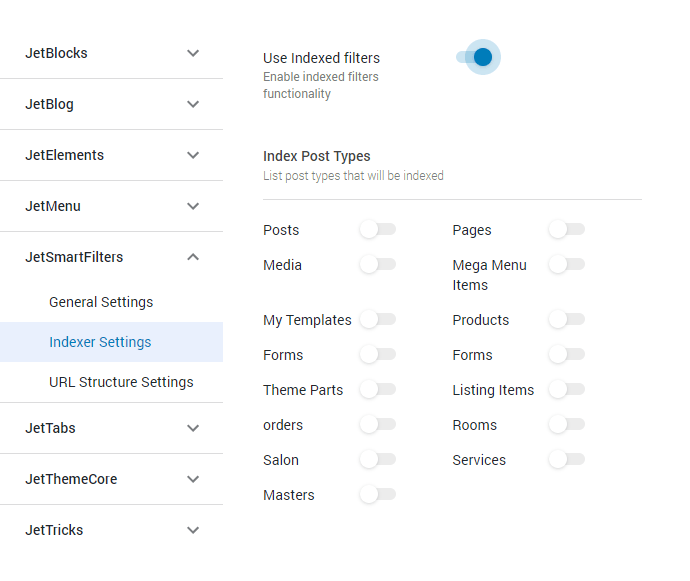
Task: Click the Posts label text
Action: tap(281, 230)
